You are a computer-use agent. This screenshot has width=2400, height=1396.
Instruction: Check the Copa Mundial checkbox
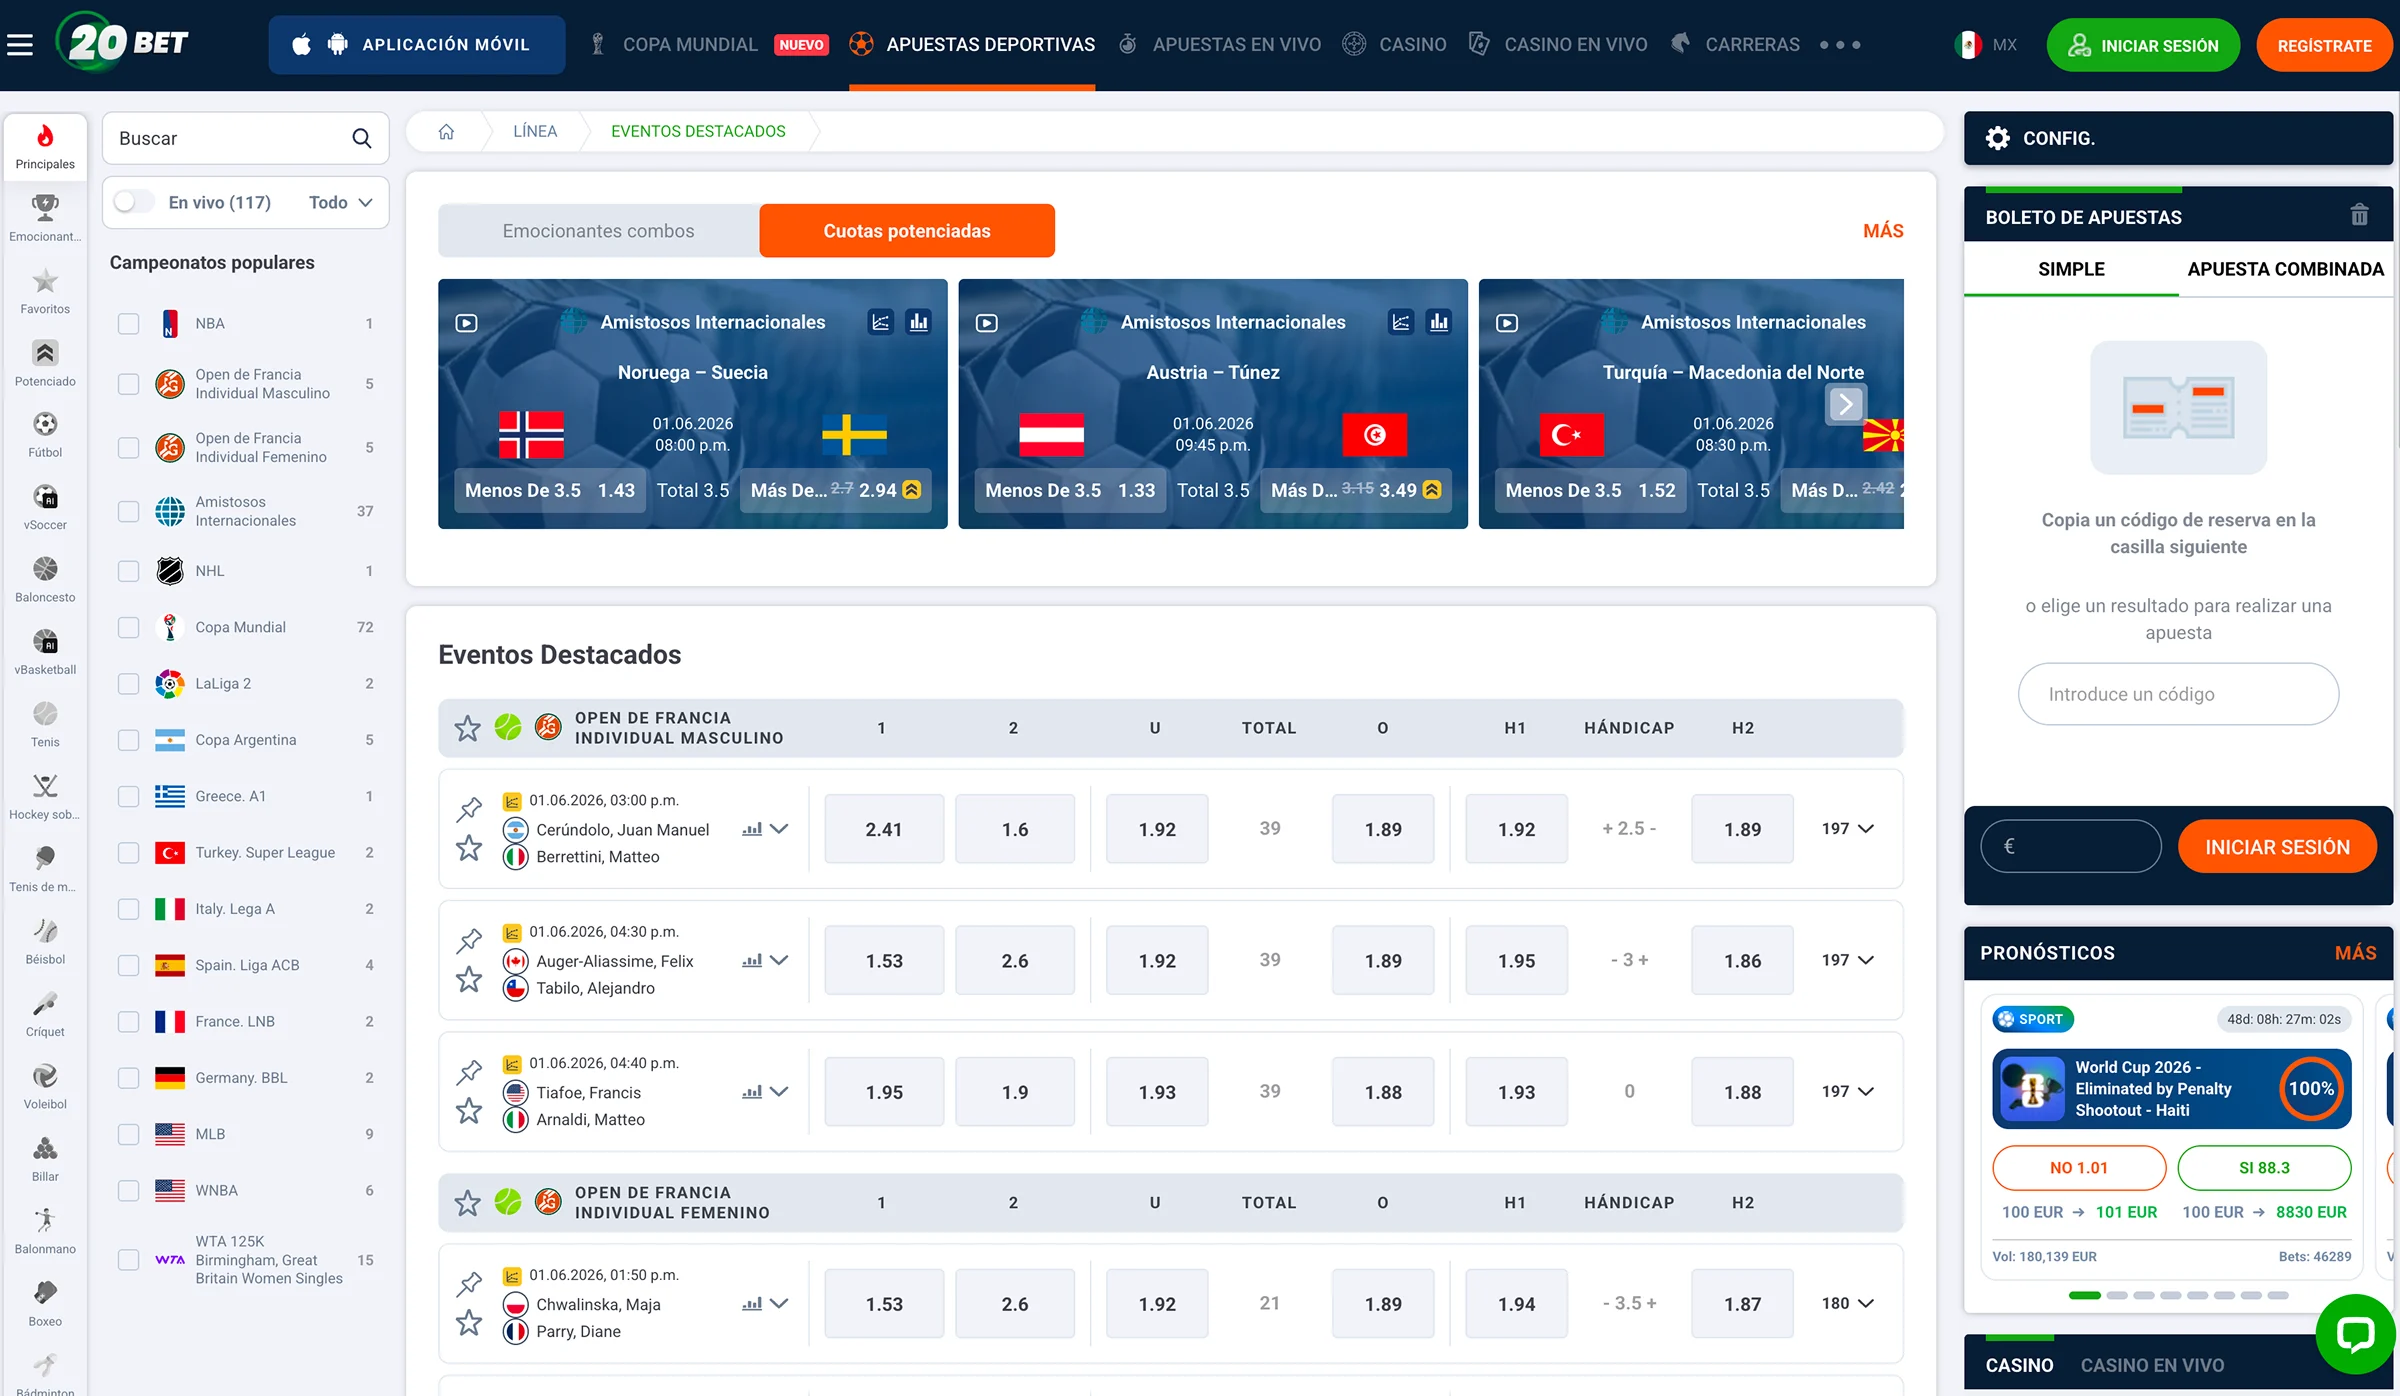coord(128,627)
